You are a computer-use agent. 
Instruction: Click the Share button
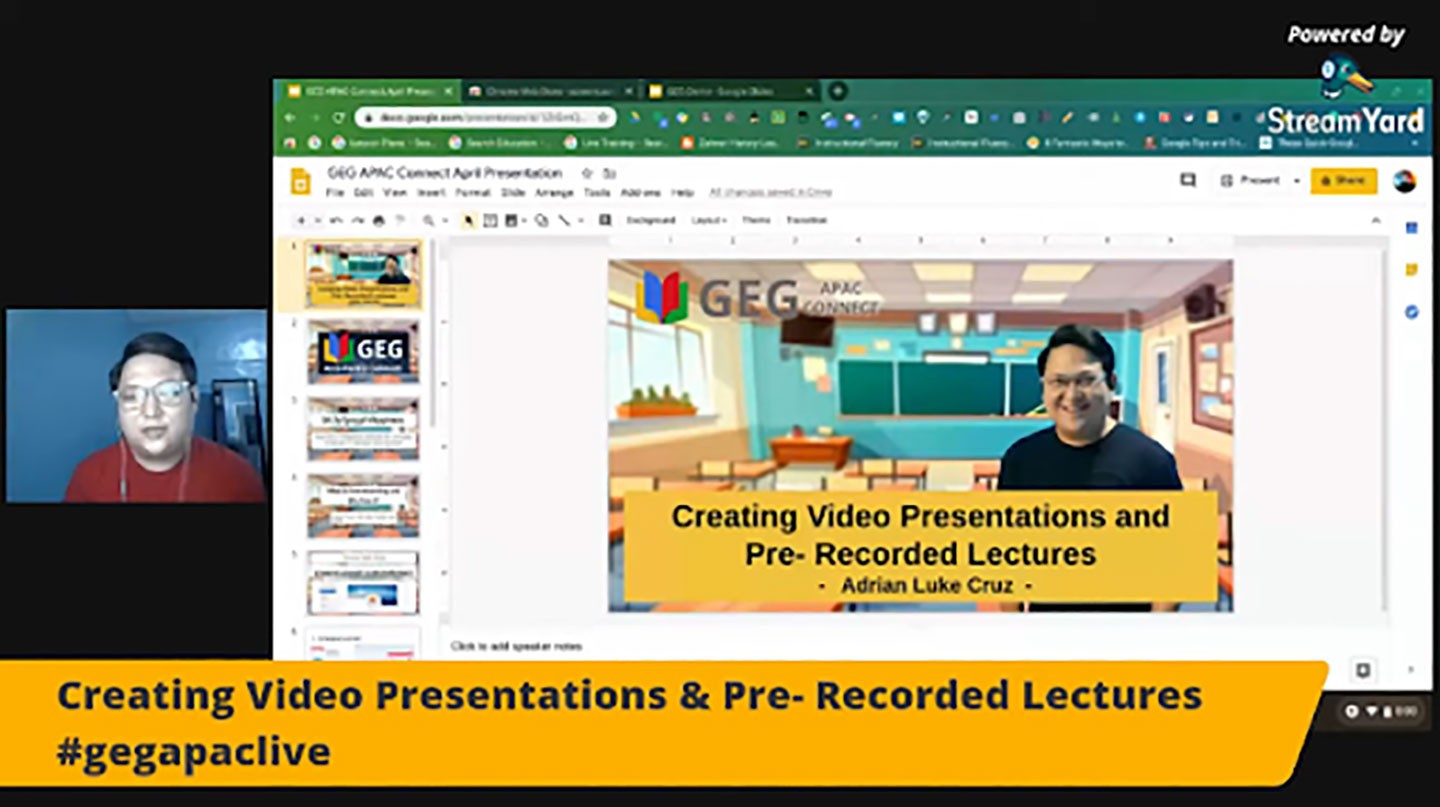click(1344, 181)
